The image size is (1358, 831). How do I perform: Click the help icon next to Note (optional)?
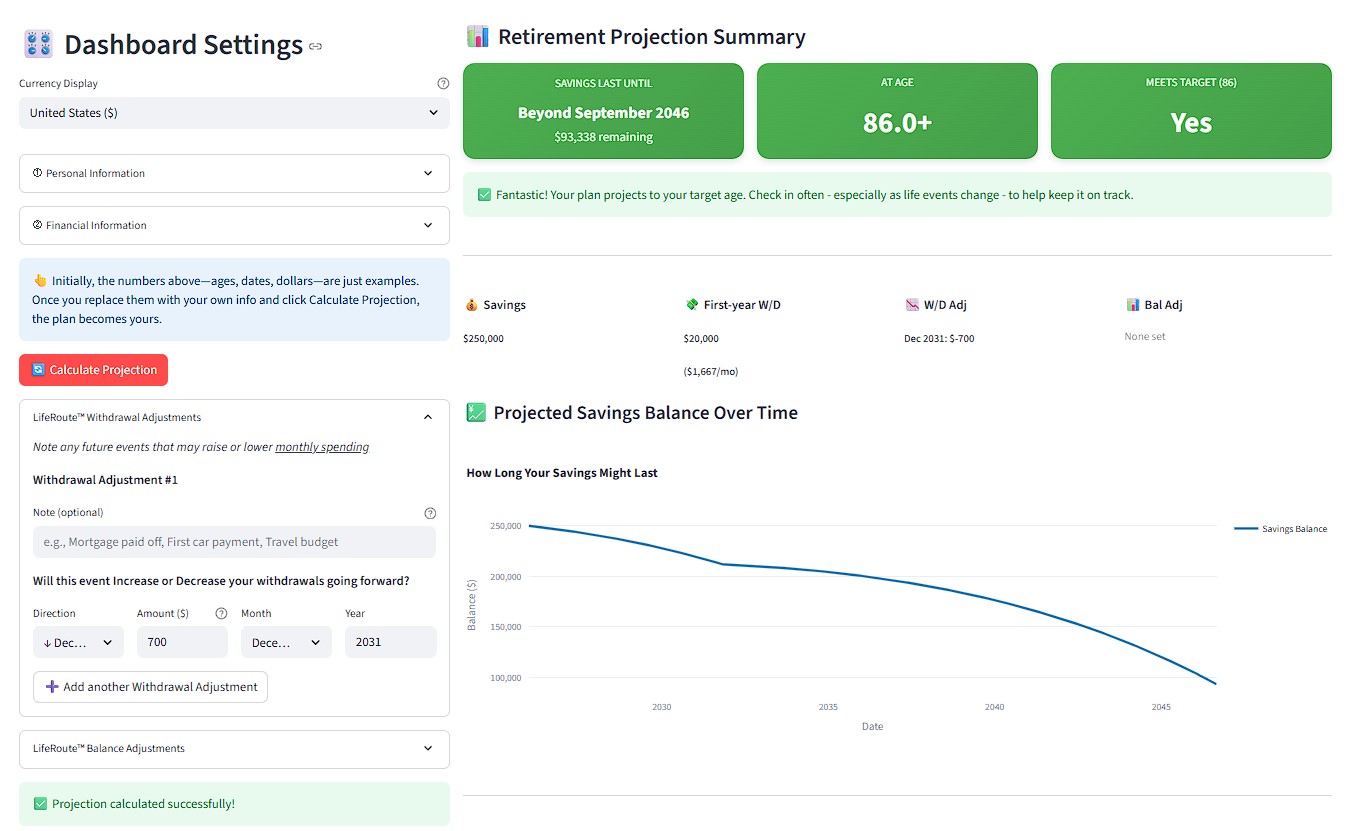coord(430,513)
